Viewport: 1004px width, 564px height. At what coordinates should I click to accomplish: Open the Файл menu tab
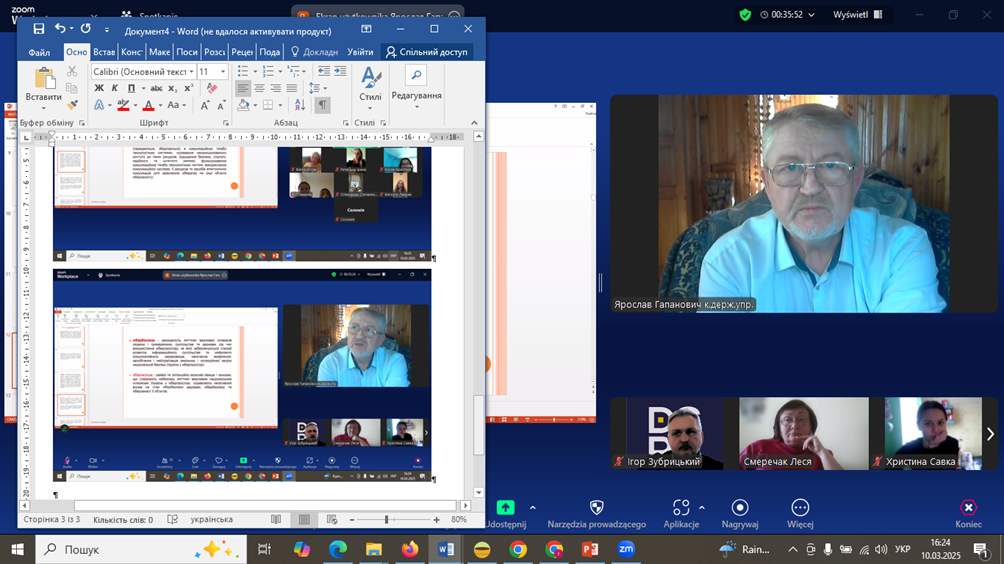pyautogui.click(x=39, y=52)
